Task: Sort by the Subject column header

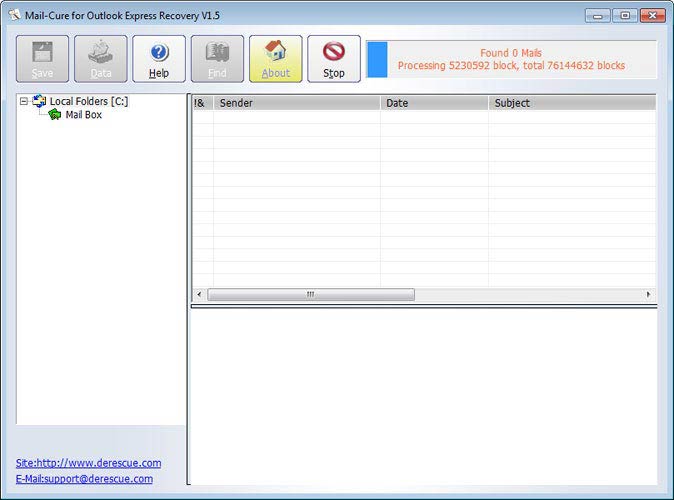Action: [x=572, y=103]
